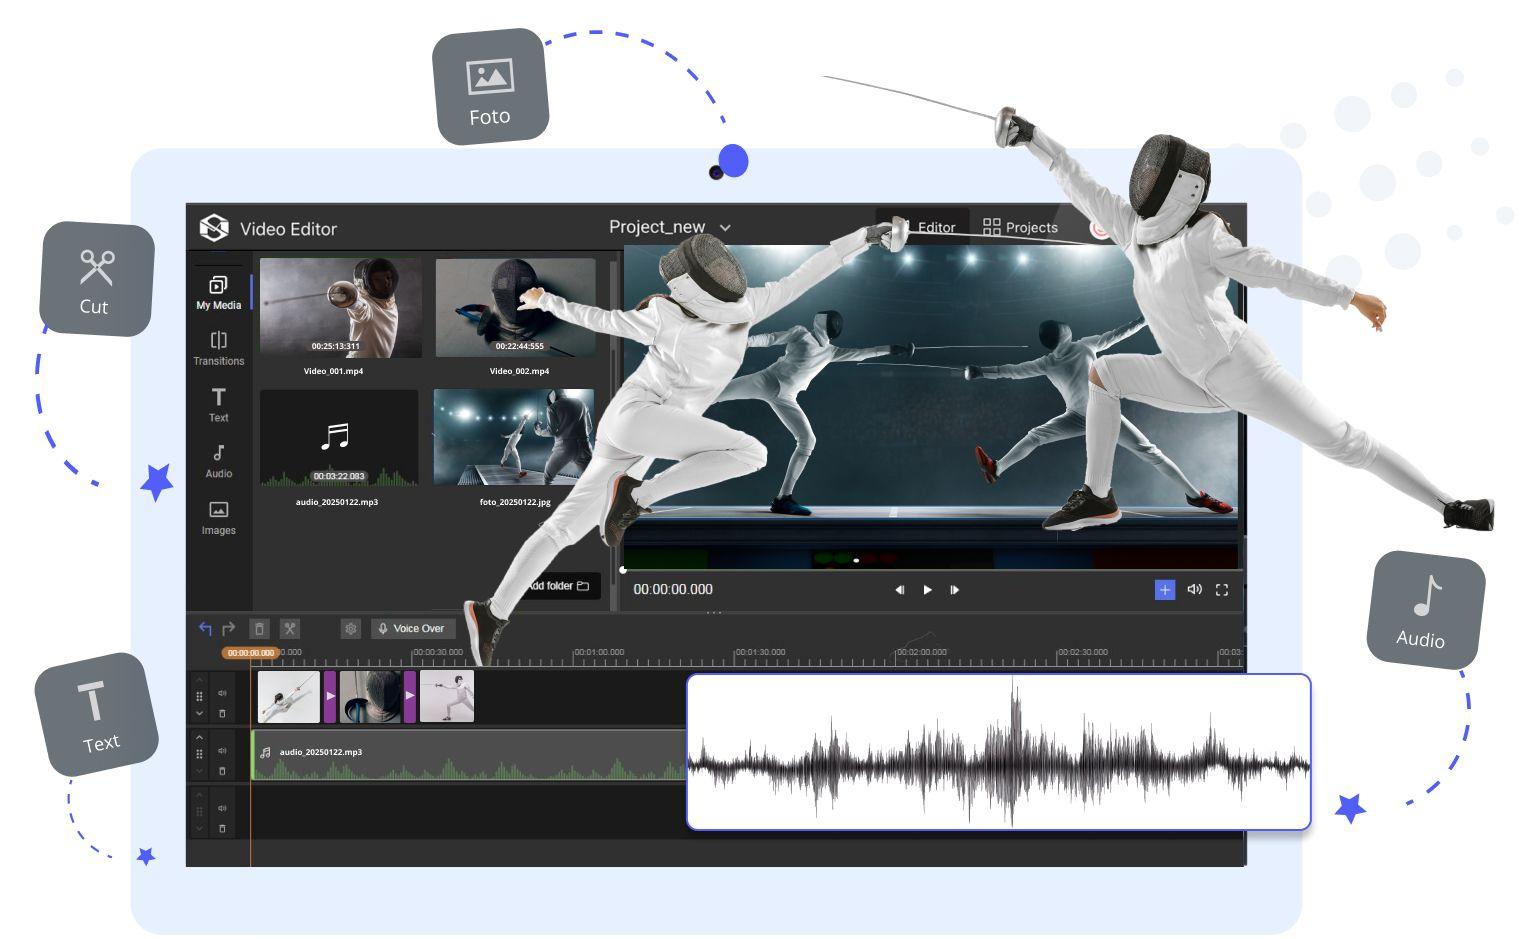Viewport: 1520px width, 939px height.
Task: Mute the preview player volume
Action: (x=1194, y=590)
